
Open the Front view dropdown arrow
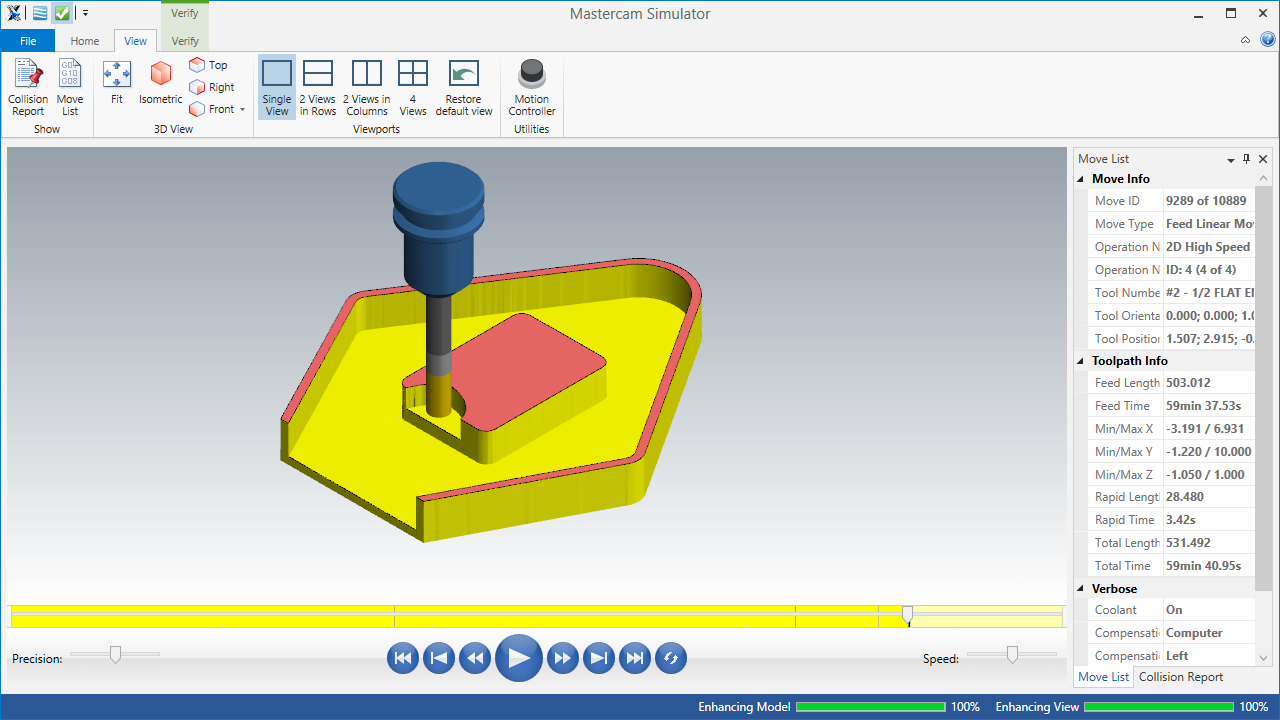pyautogui.click(x=242, y=110)
